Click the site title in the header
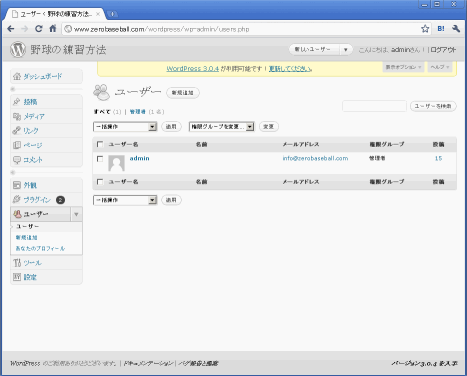 [68, 50]
